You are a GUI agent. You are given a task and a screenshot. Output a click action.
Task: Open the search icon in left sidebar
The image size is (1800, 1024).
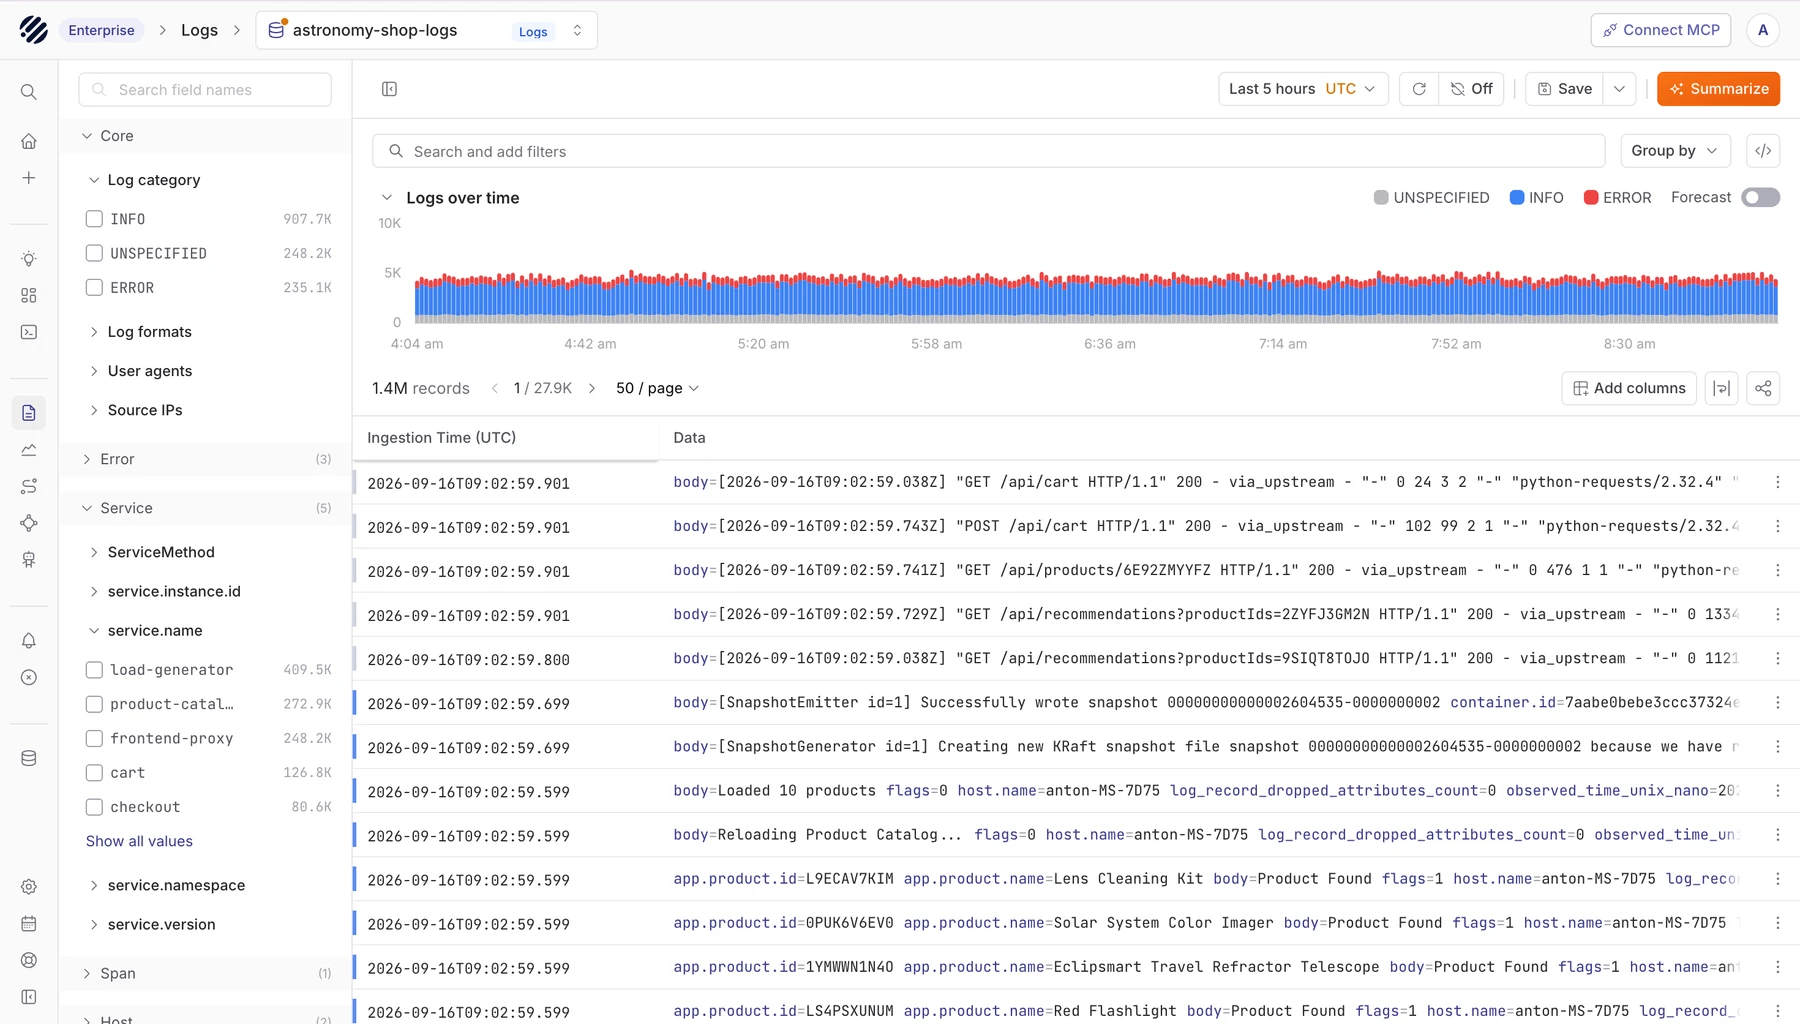[29, 92]
